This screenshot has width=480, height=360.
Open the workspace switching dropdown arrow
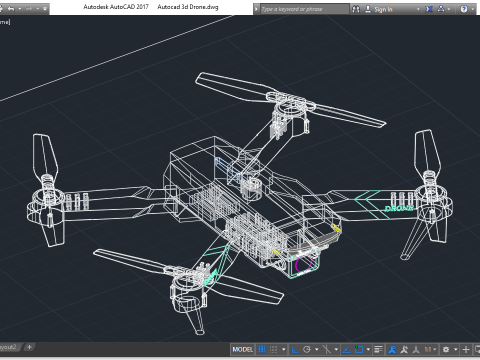click(x=455, y=349)
